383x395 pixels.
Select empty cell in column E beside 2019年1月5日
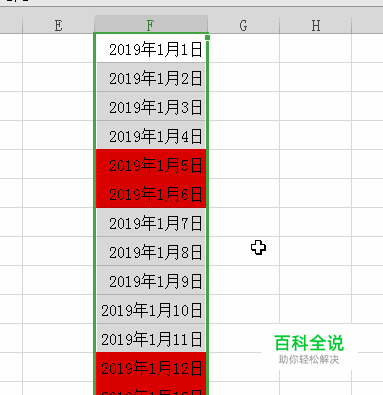pos(58,164)
